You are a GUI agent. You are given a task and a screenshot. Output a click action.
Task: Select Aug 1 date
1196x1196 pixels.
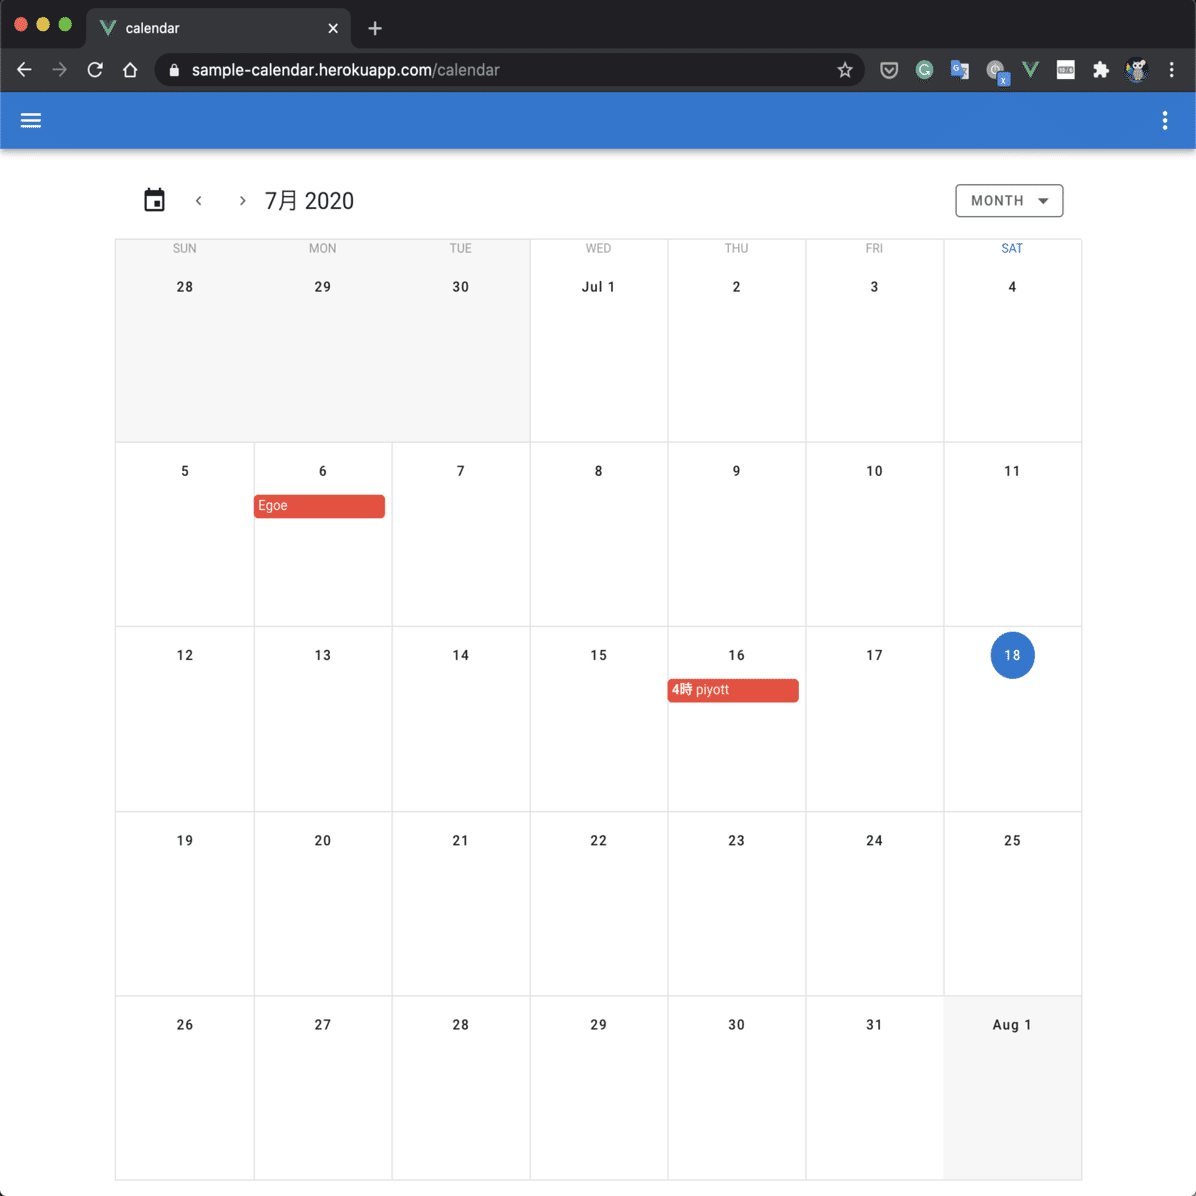tap(1011, 1024)
